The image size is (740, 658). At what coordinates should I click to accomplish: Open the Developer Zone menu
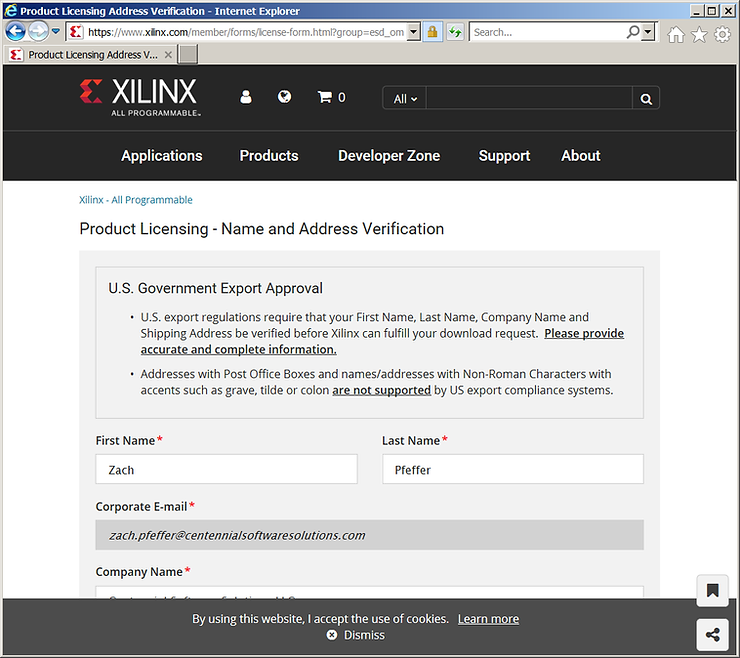click(x=389, y=156)
